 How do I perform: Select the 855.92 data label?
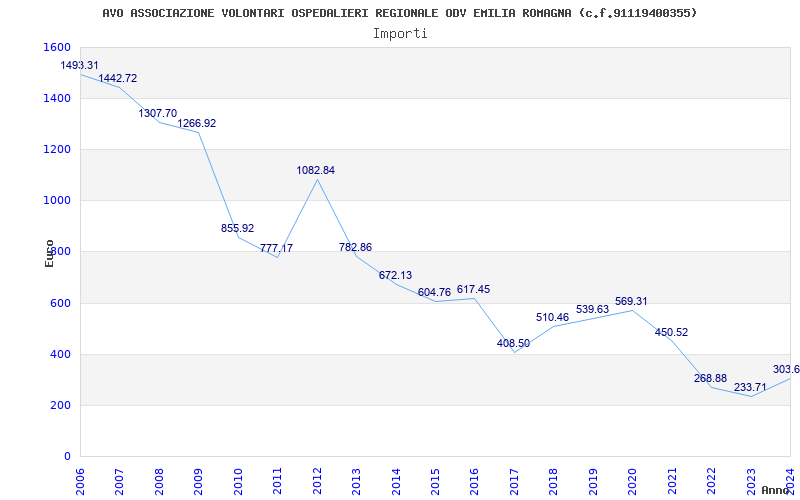[x=237, y=229]
